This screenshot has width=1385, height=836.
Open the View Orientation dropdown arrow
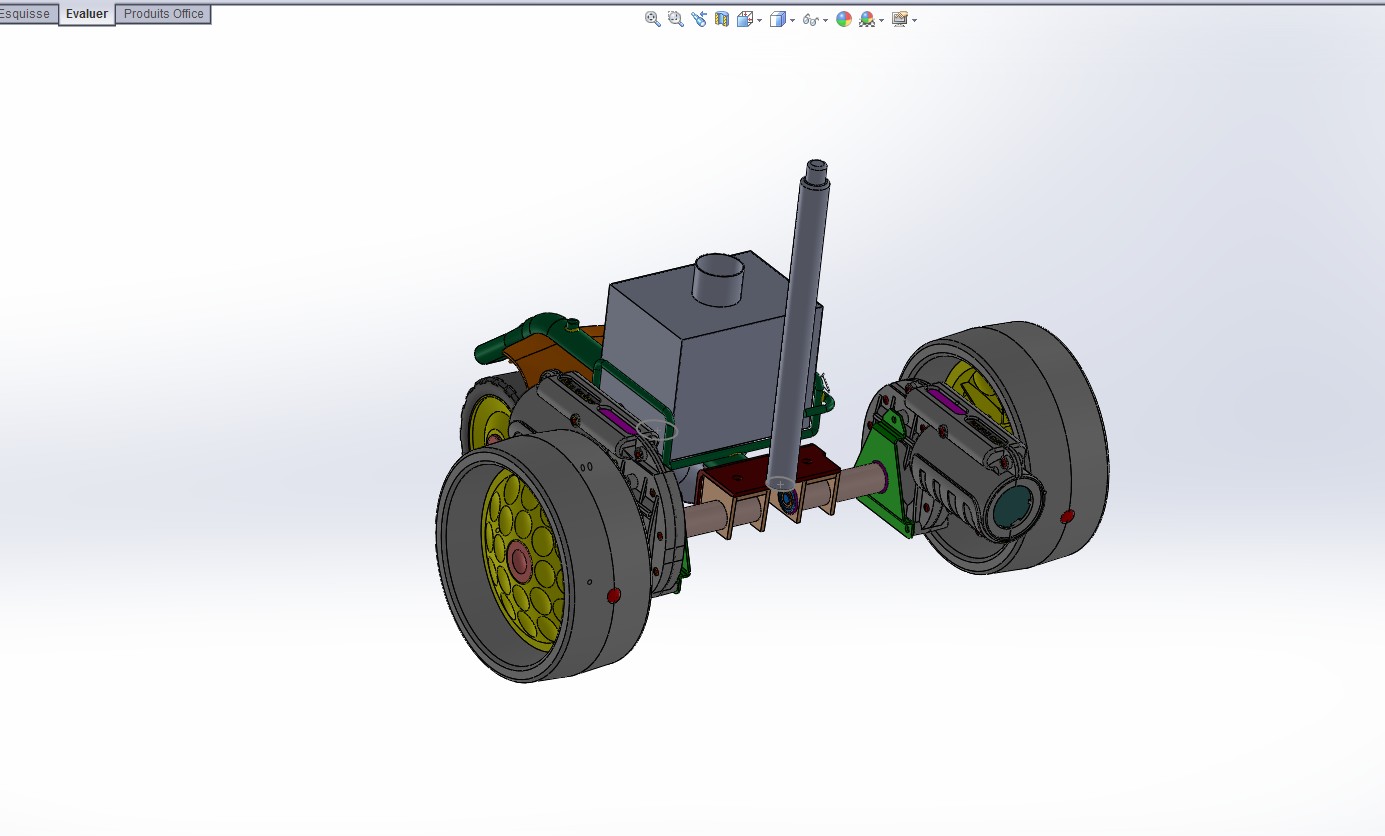(759, 20)
